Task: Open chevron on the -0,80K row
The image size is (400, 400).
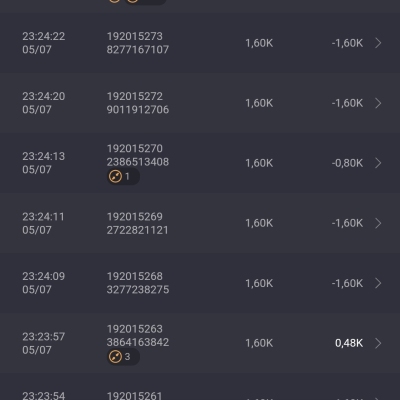Action: coord(378,163)
